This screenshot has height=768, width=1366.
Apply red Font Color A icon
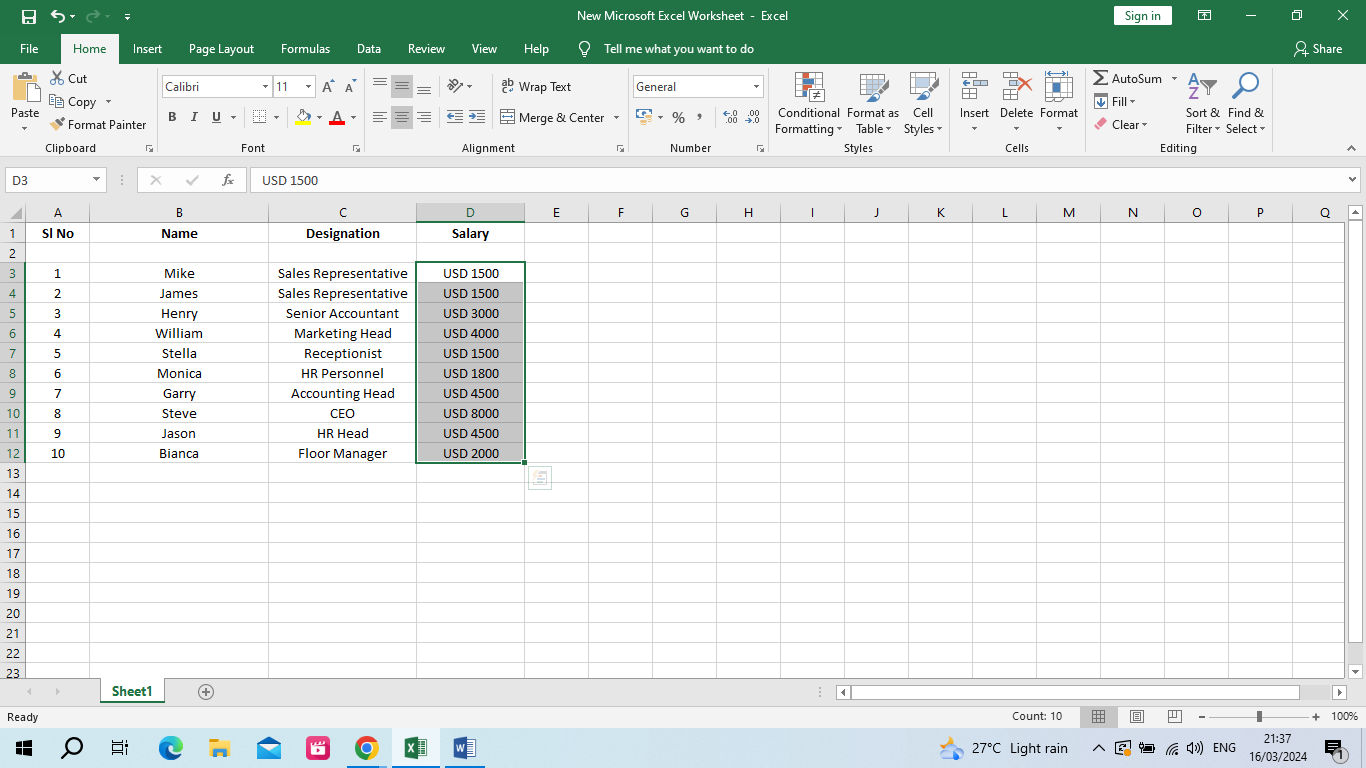(x=337, y=117)
